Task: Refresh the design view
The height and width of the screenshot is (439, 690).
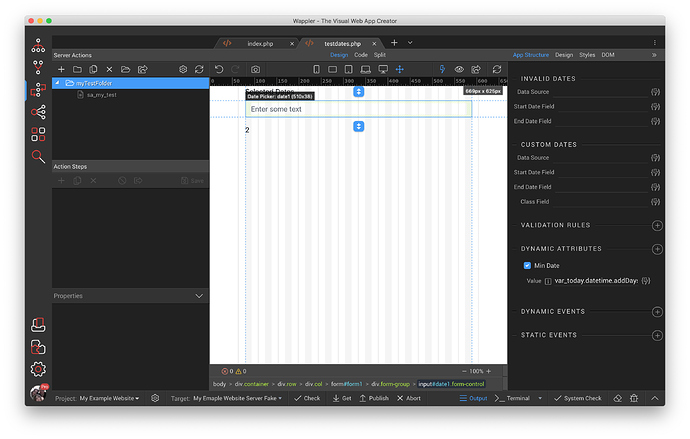Action: pos(497,69)
